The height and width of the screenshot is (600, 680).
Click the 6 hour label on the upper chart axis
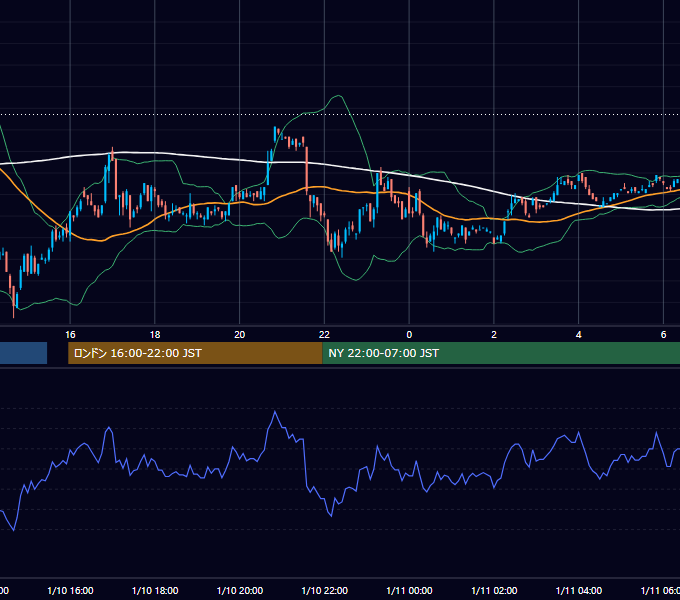(663, 335)
